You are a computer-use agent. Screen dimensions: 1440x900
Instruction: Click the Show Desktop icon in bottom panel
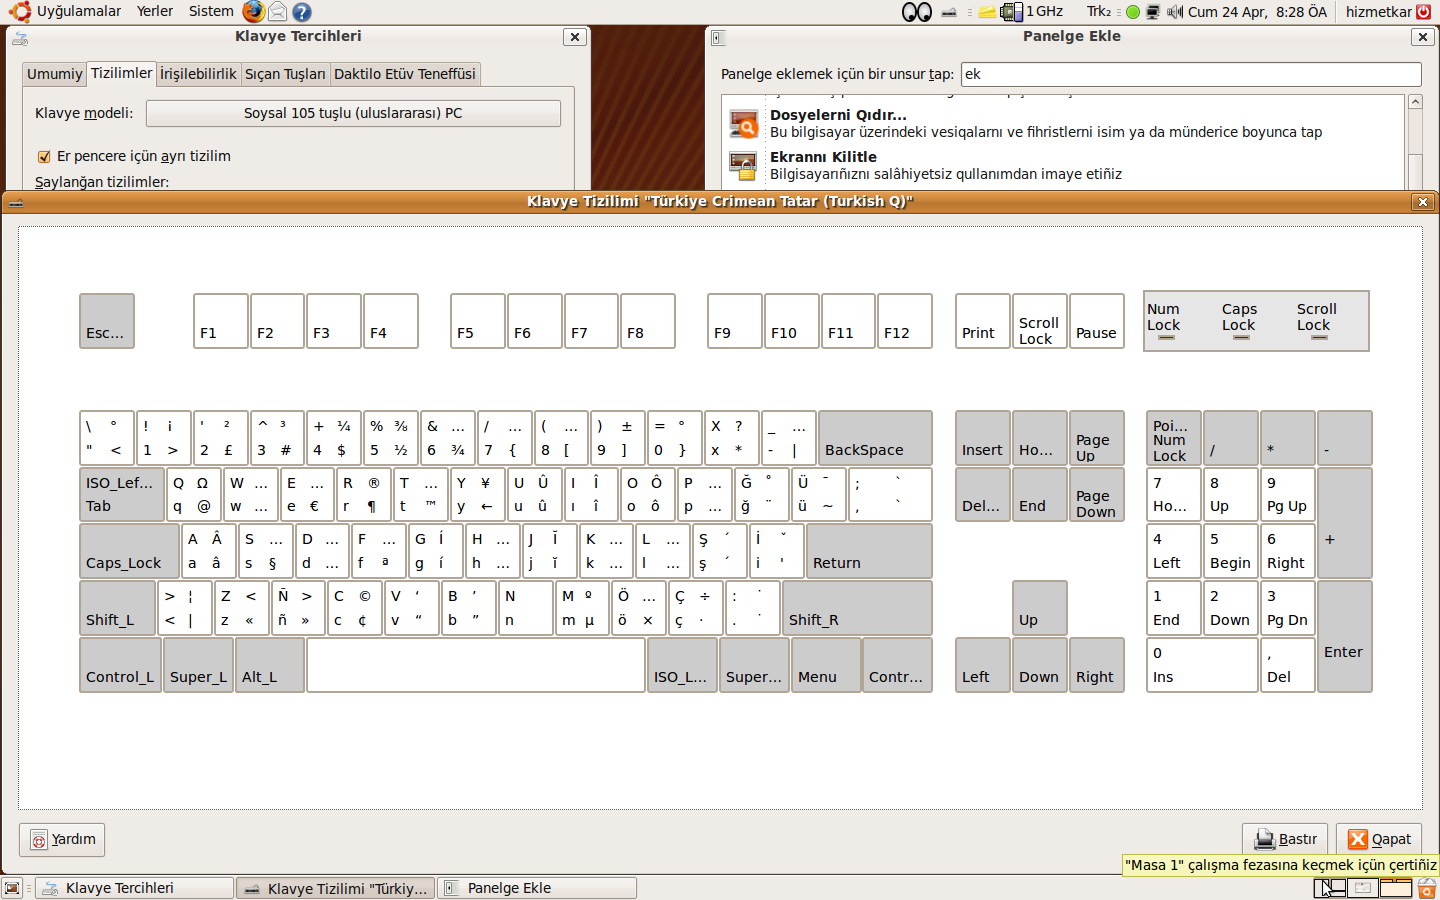(12, 888)
